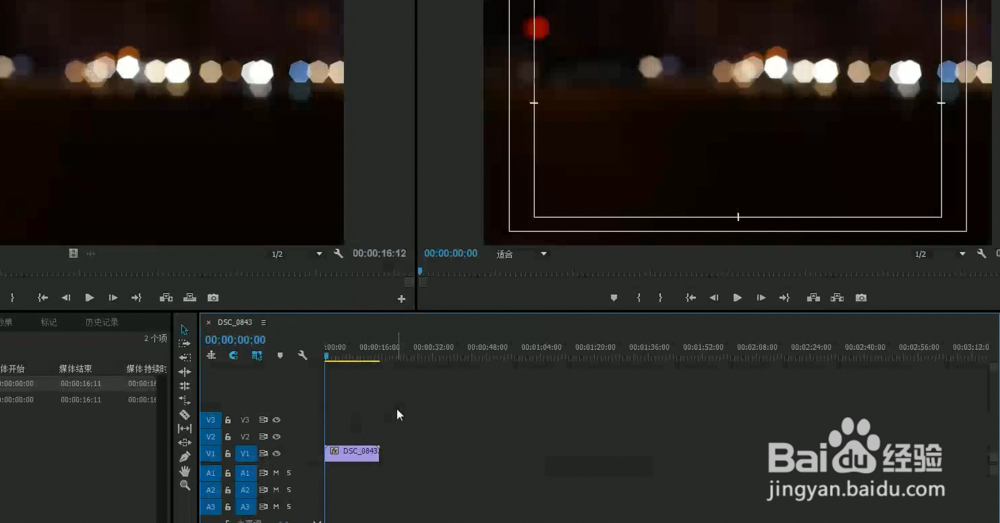This screenshot has height=523, width=1000.
Task: Click the timeline timecode 00;00;00;00
Action: [x=235, y=340]
